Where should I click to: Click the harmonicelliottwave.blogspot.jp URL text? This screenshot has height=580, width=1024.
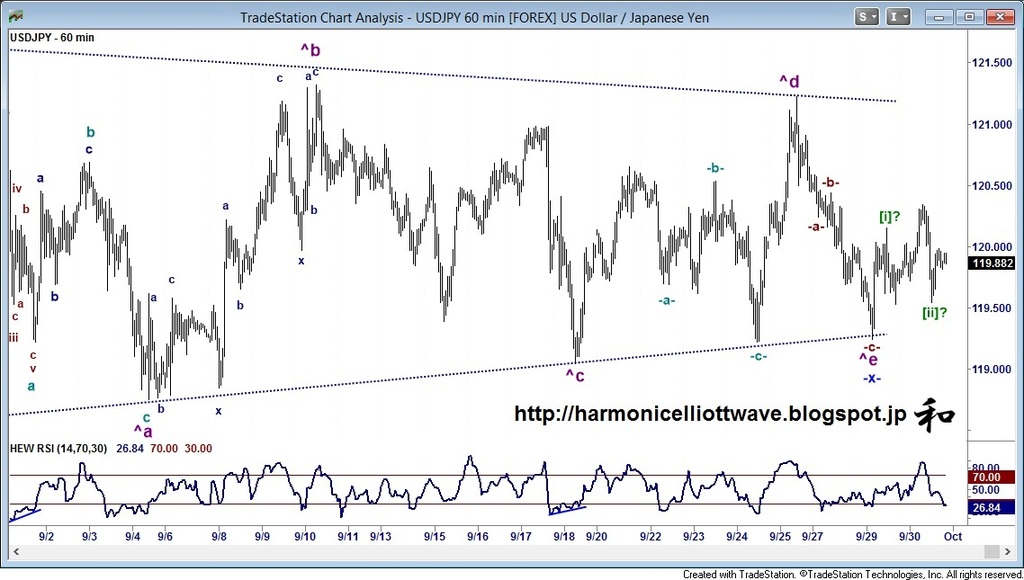click(709, 413)
